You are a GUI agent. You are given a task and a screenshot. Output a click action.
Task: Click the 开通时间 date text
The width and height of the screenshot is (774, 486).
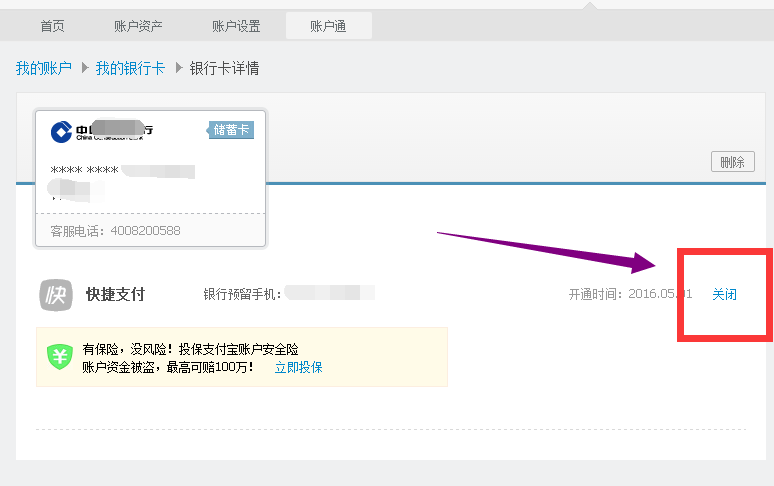[630, 295]
